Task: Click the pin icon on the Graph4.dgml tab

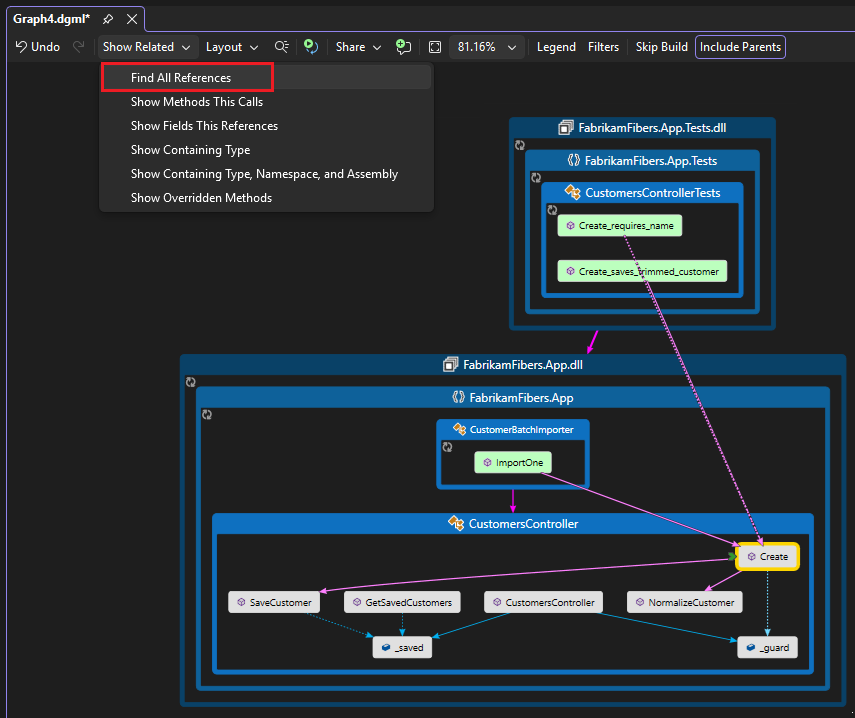Action: (108, 18)
